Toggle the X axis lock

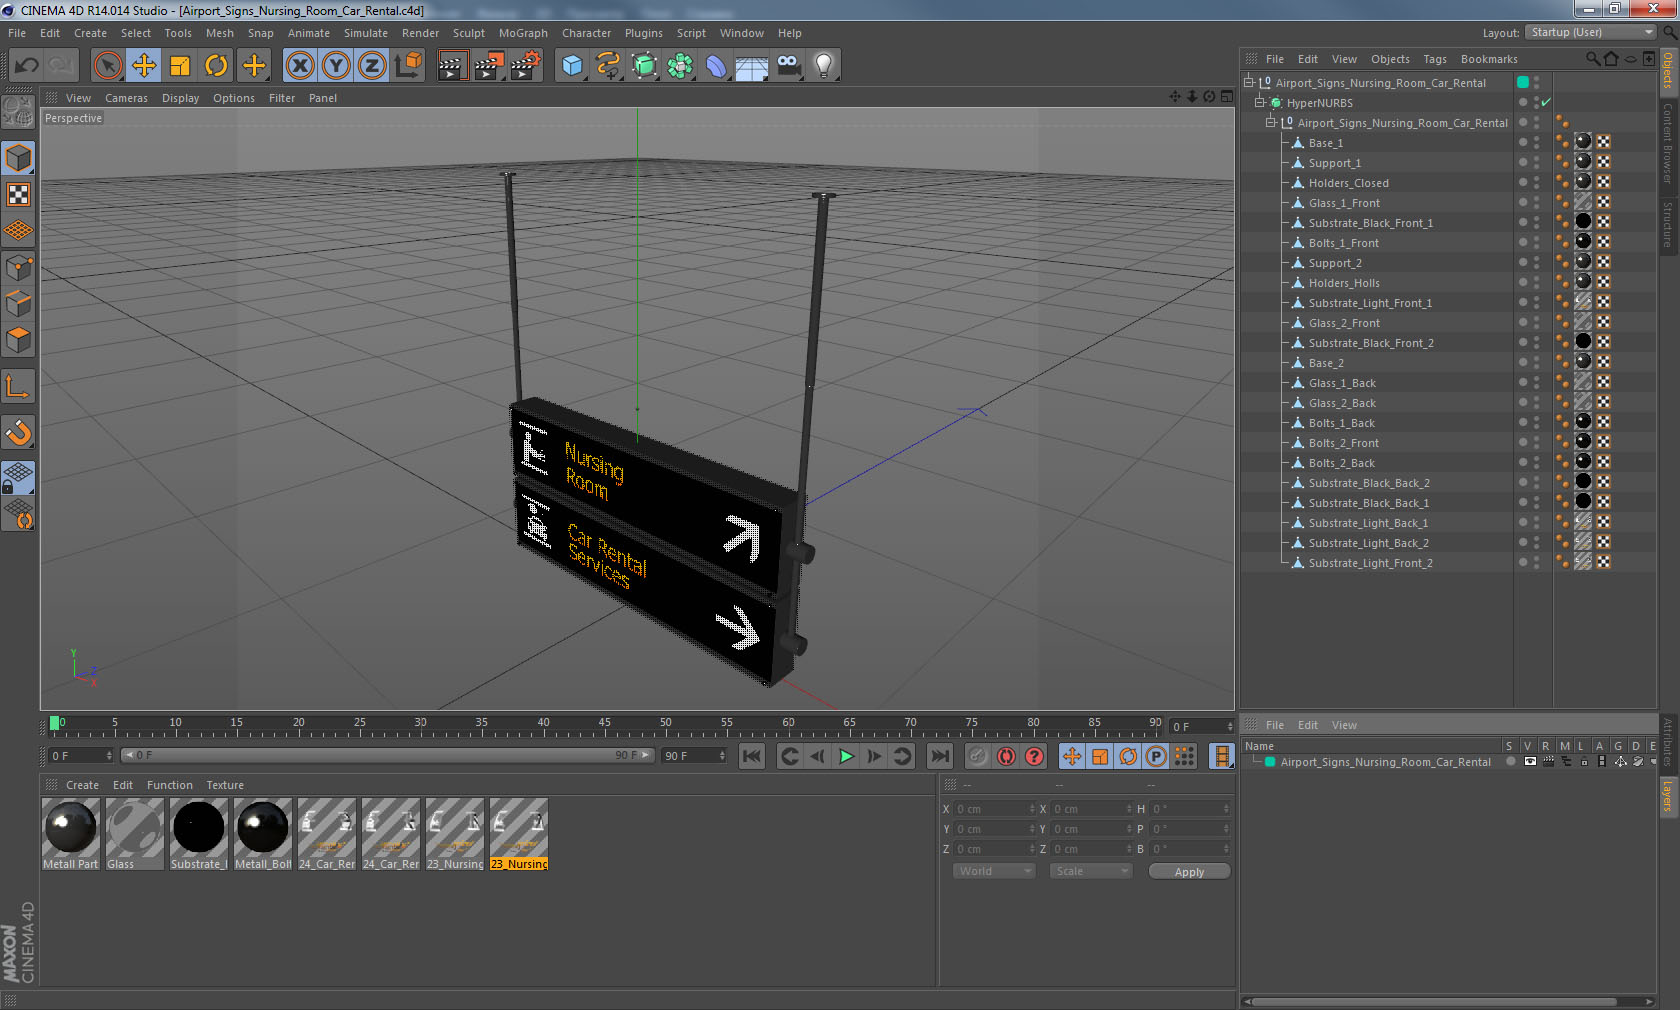coord(299,66)
